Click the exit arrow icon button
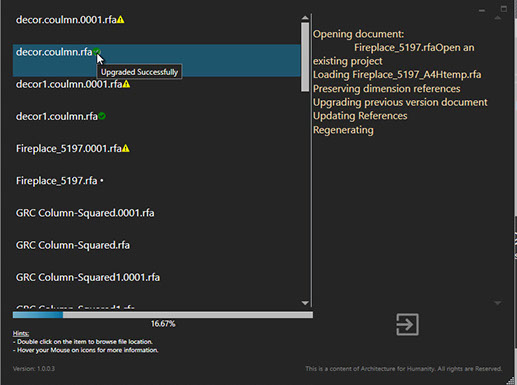 coord(407,324)
